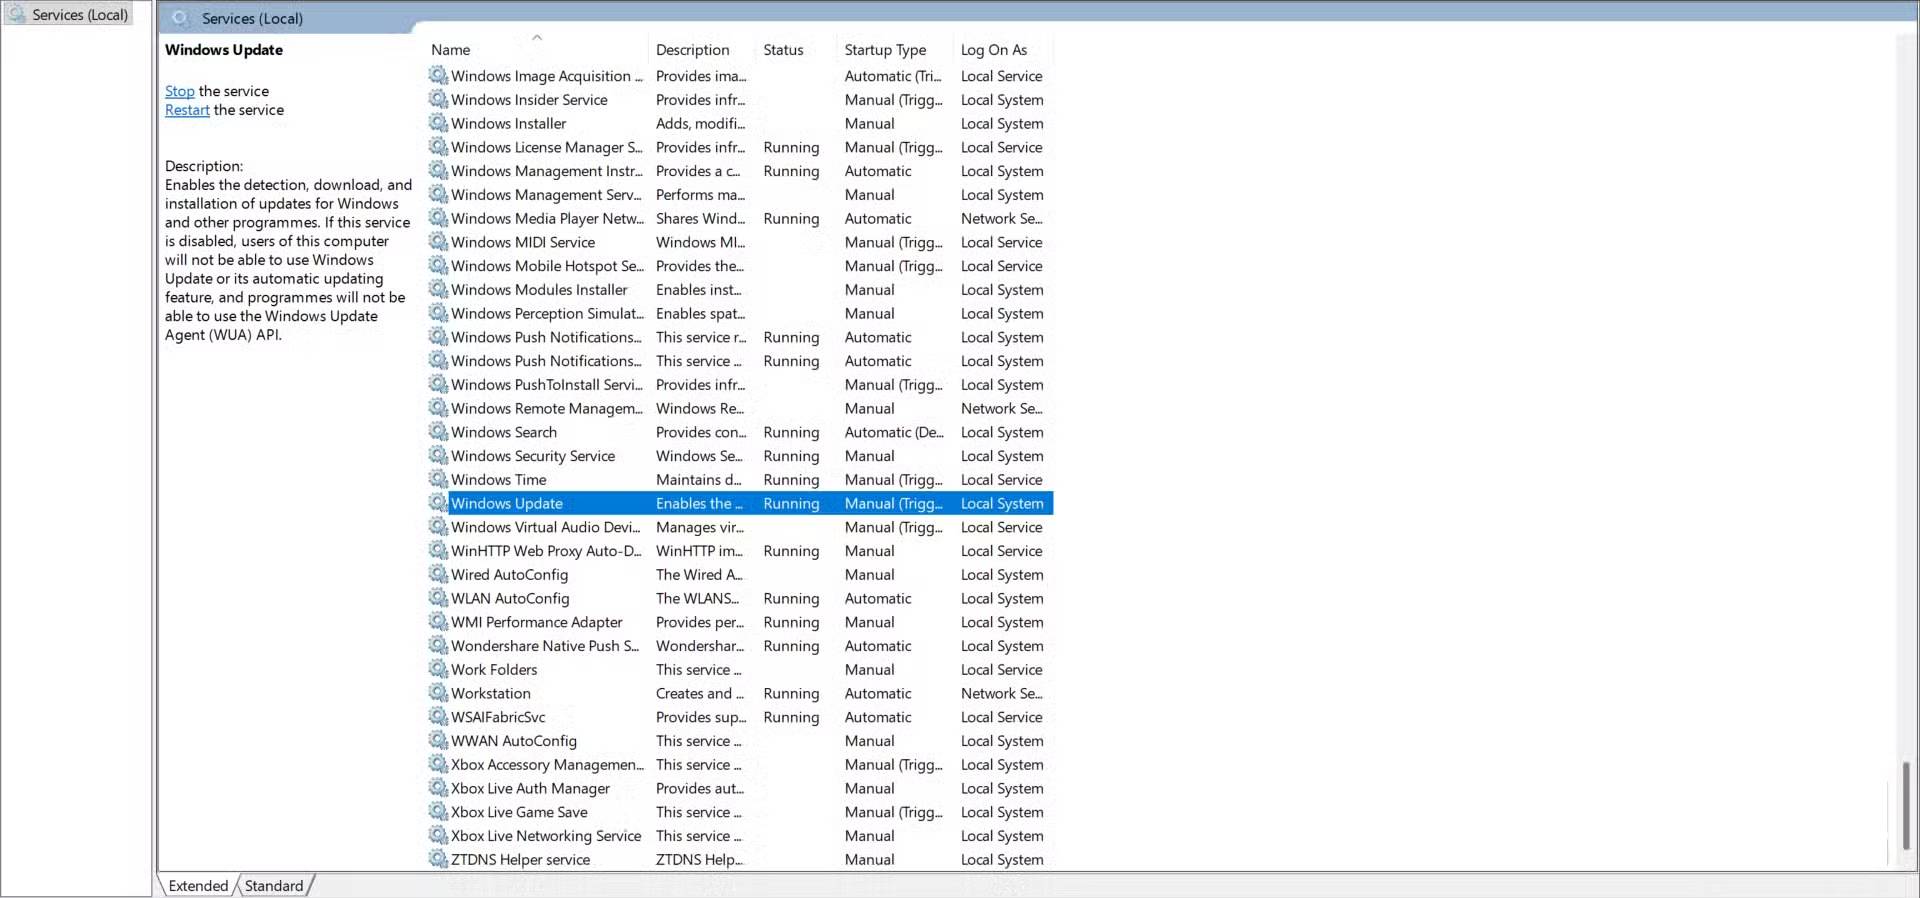Click 'ZTDNS Help...' description cell

coord(700,859)
